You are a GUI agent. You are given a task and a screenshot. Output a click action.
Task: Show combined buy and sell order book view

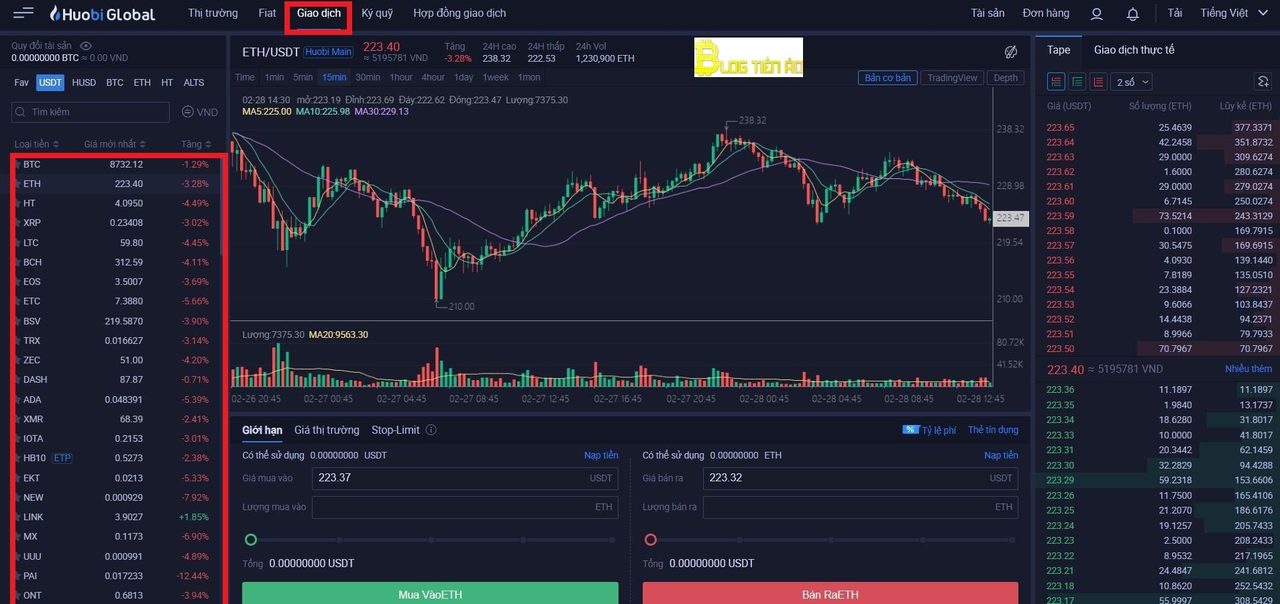pos(1056,82)
